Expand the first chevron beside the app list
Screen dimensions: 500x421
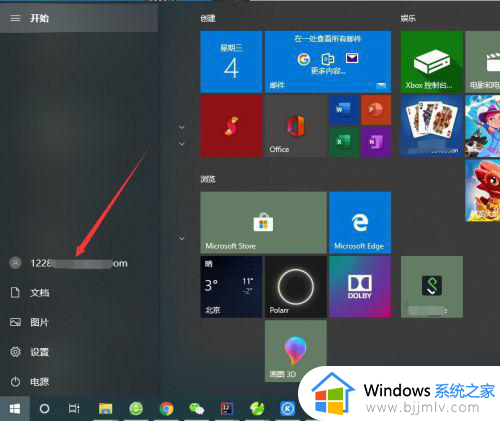point(182,127)
